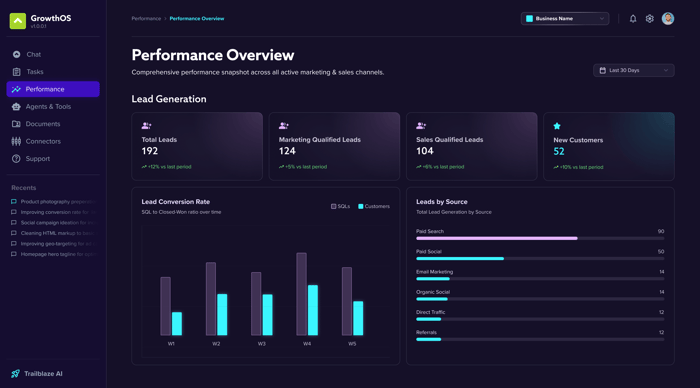Click the Tasks clipboard icon

[x=17, y=72]
